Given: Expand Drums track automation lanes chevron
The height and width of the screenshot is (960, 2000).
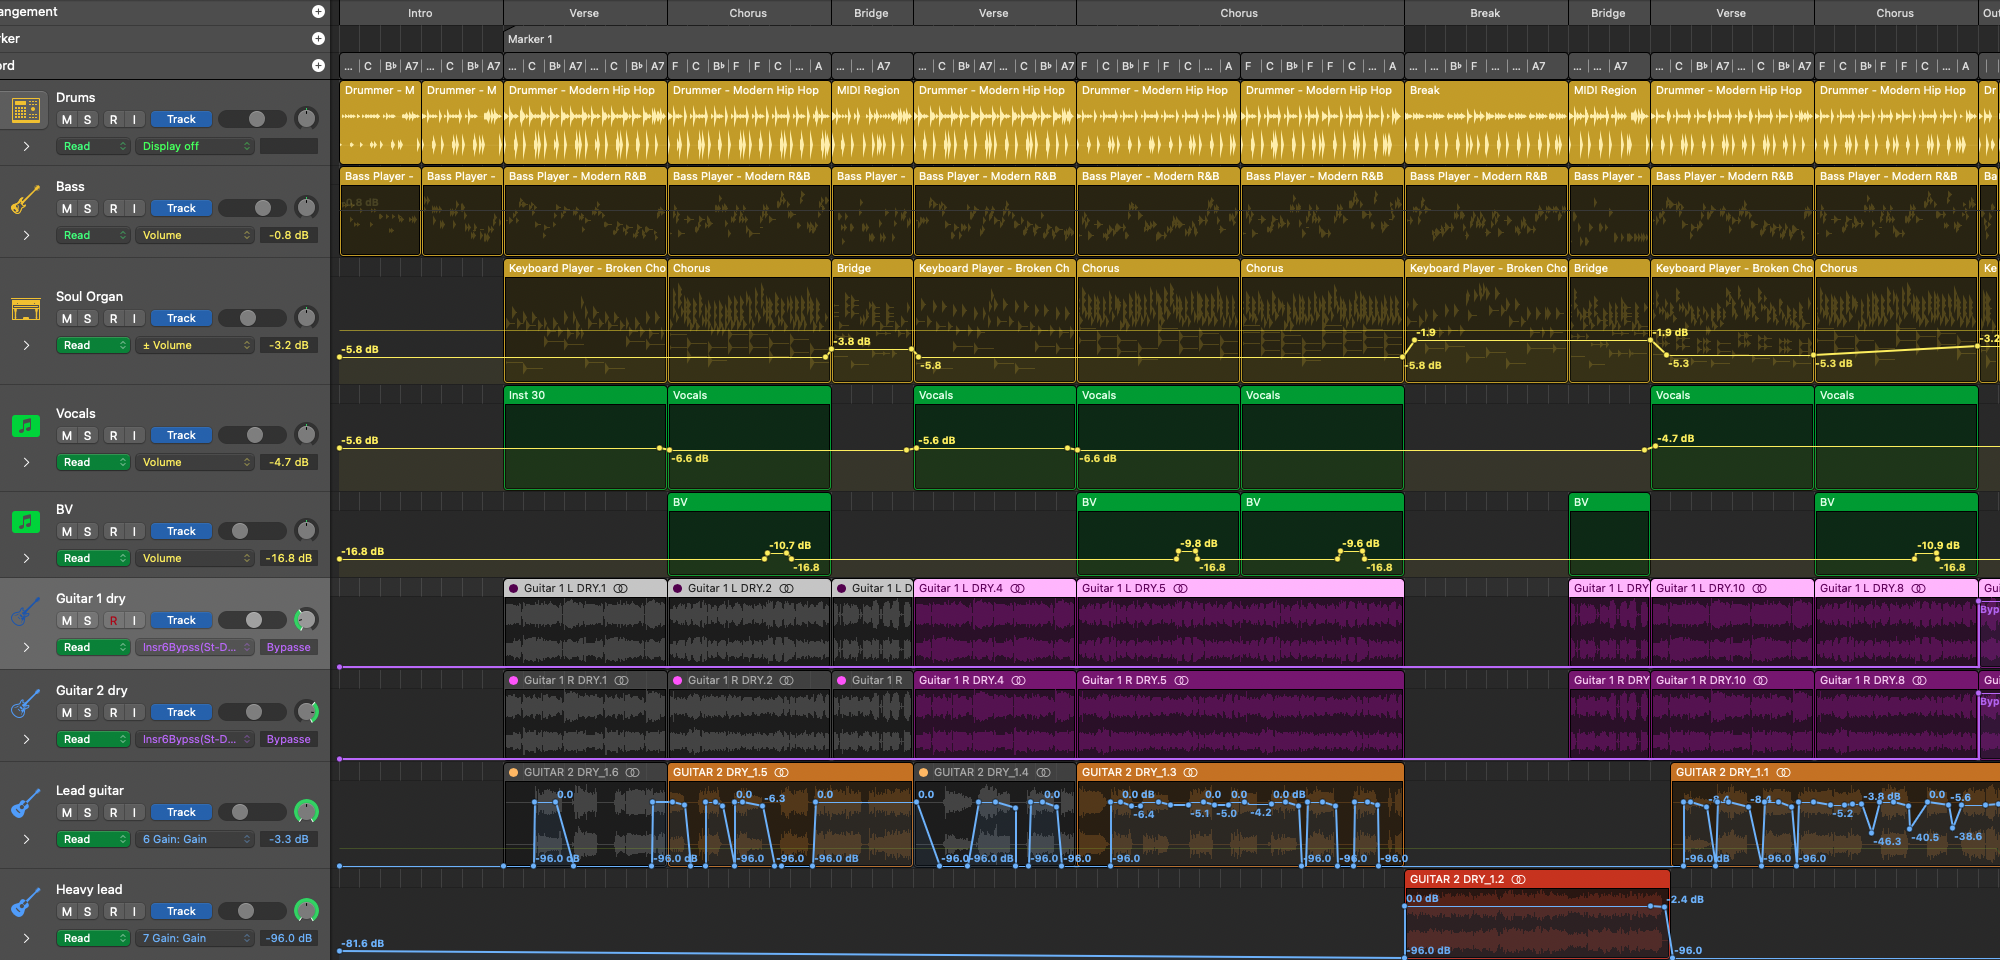Looking at the screenshot, I should pyautogui.click(x=26, y=146).
